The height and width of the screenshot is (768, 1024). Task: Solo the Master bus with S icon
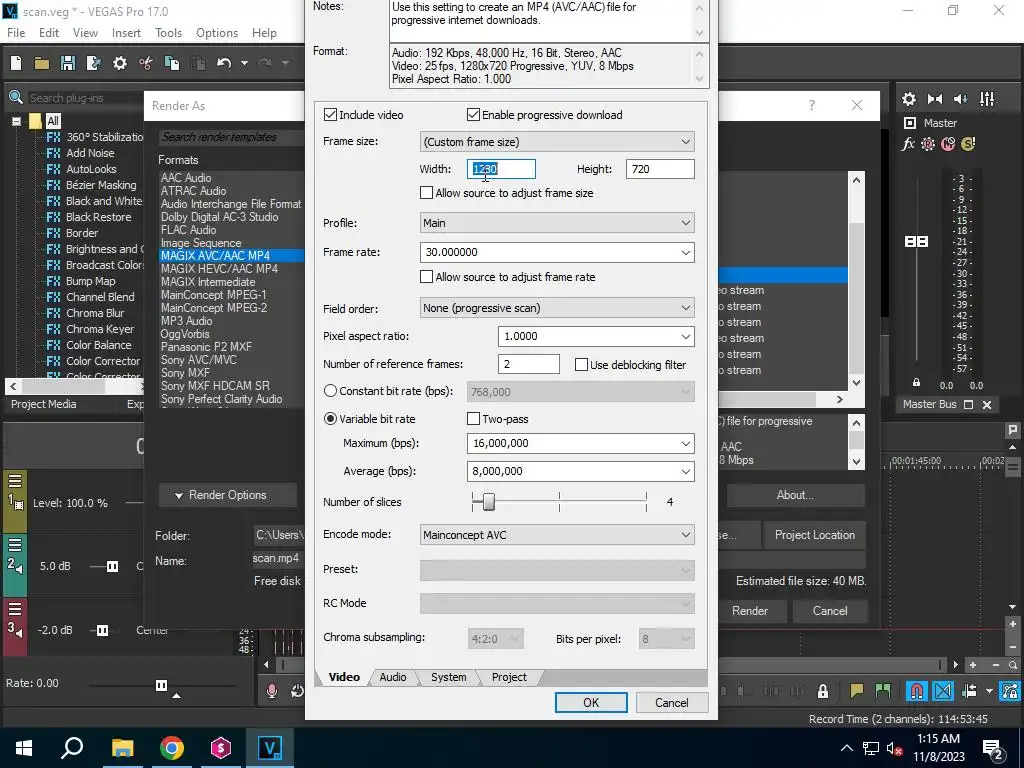(x=968, y=144)
